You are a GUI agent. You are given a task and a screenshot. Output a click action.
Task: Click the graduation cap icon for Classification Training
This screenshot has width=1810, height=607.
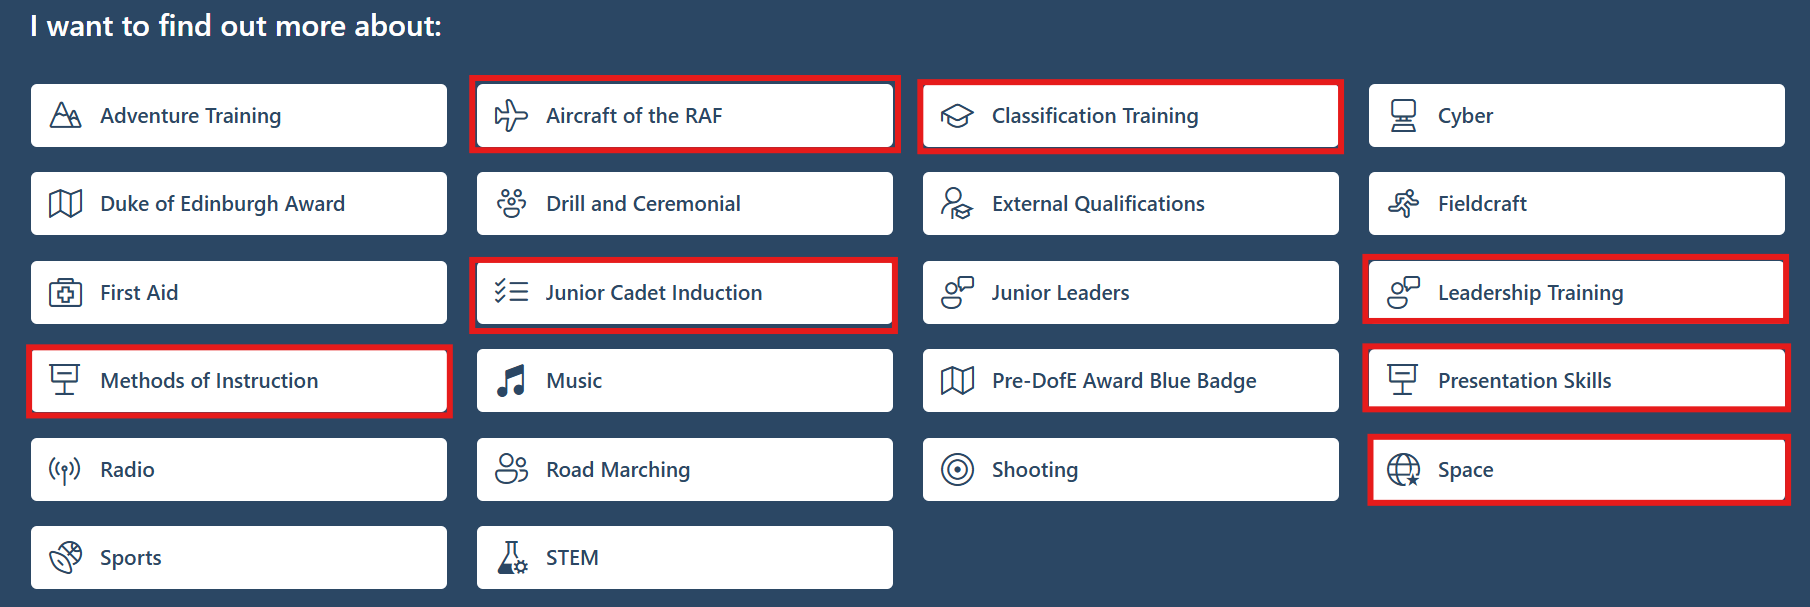tap(957, 116)
